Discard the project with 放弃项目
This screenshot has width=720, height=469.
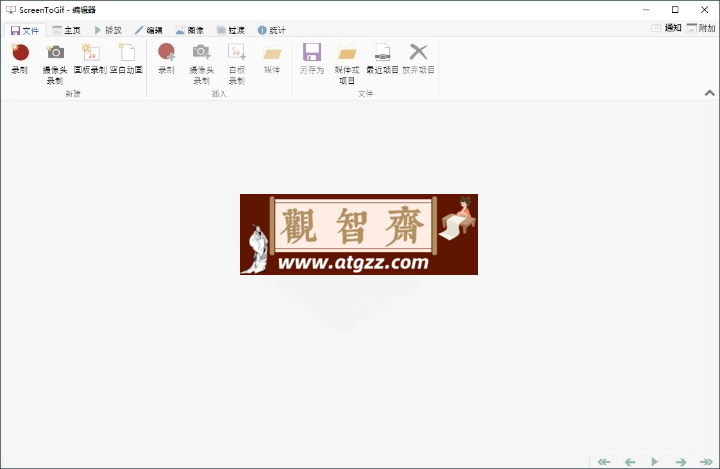click(x=418, y=58)
